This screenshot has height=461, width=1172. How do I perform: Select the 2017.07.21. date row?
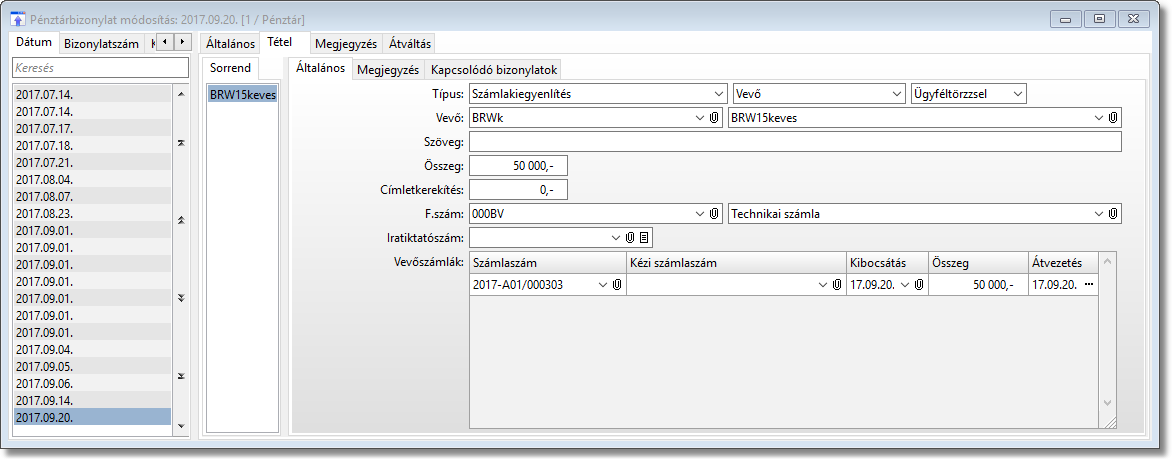(x=93, y=162)
